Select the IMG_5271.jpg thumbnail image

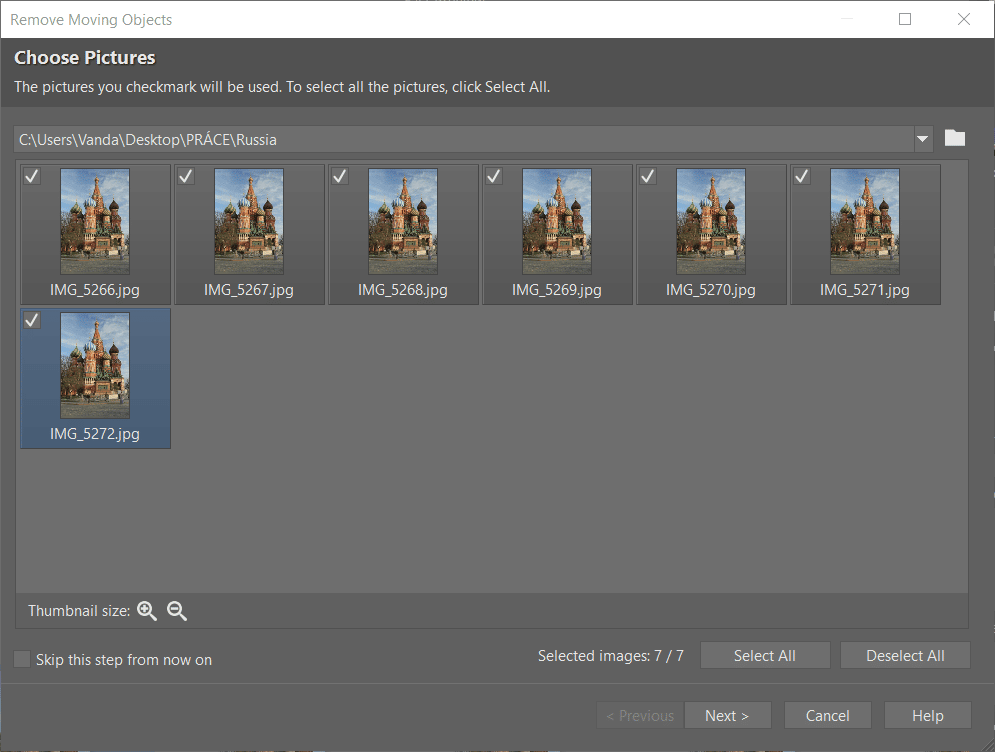click(x=865, y=221)
